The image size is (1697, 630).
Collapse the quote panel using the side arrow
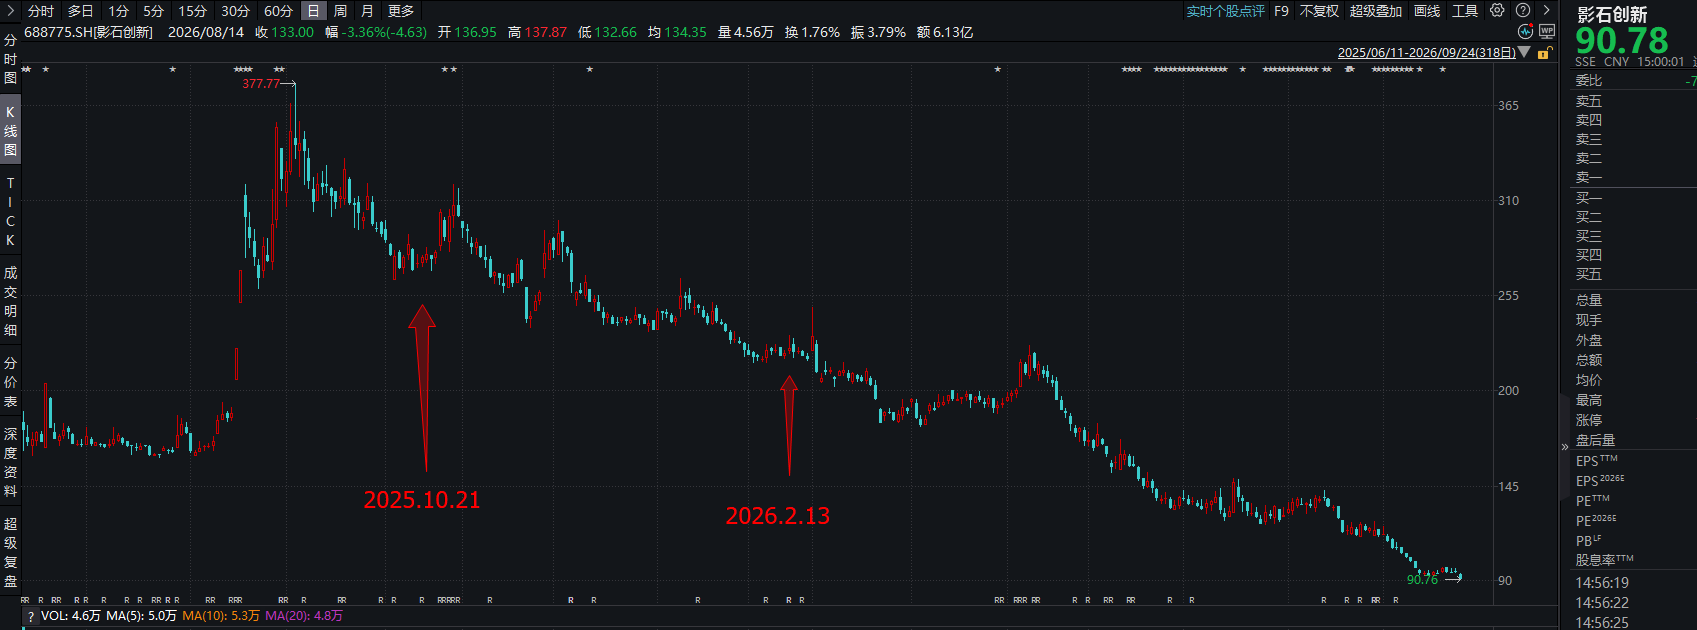pyautogui.click(x=1565, y=446)
